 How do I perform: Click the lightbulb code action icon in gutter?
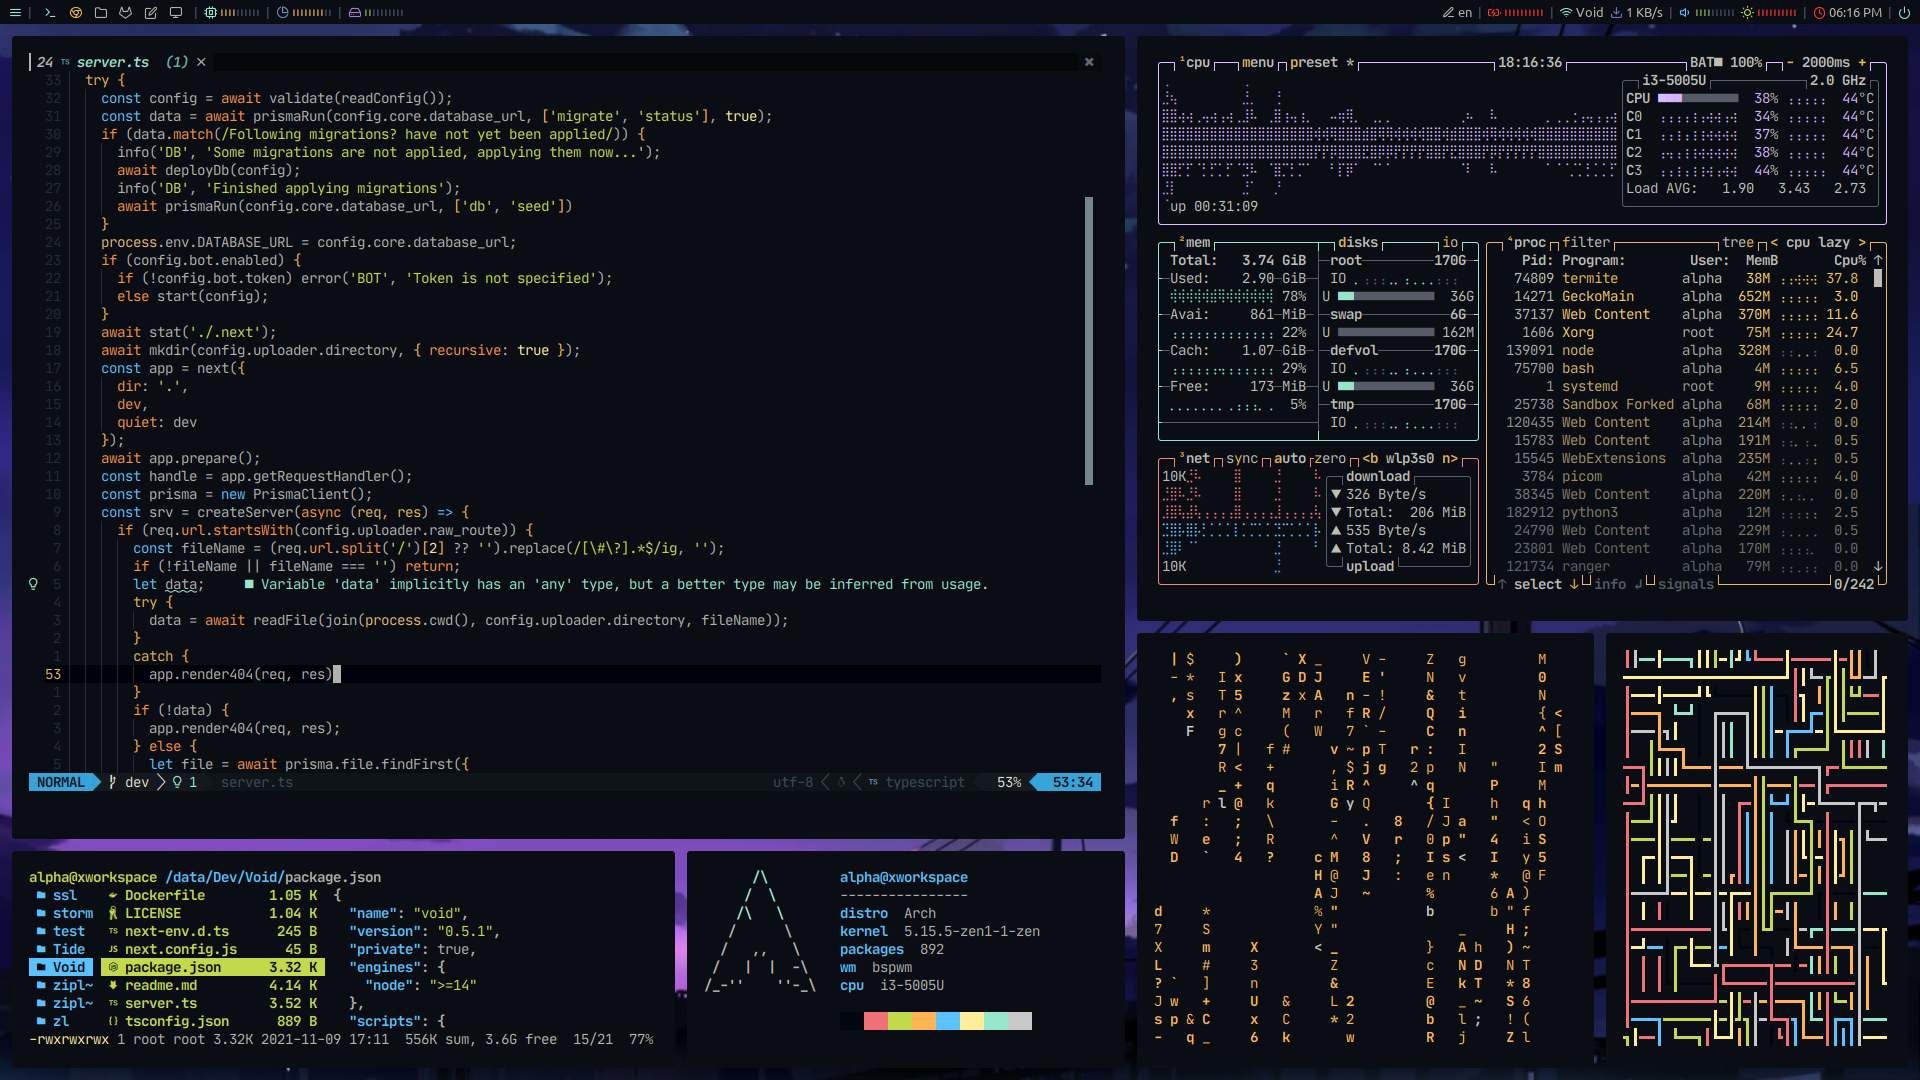[33, 584]
